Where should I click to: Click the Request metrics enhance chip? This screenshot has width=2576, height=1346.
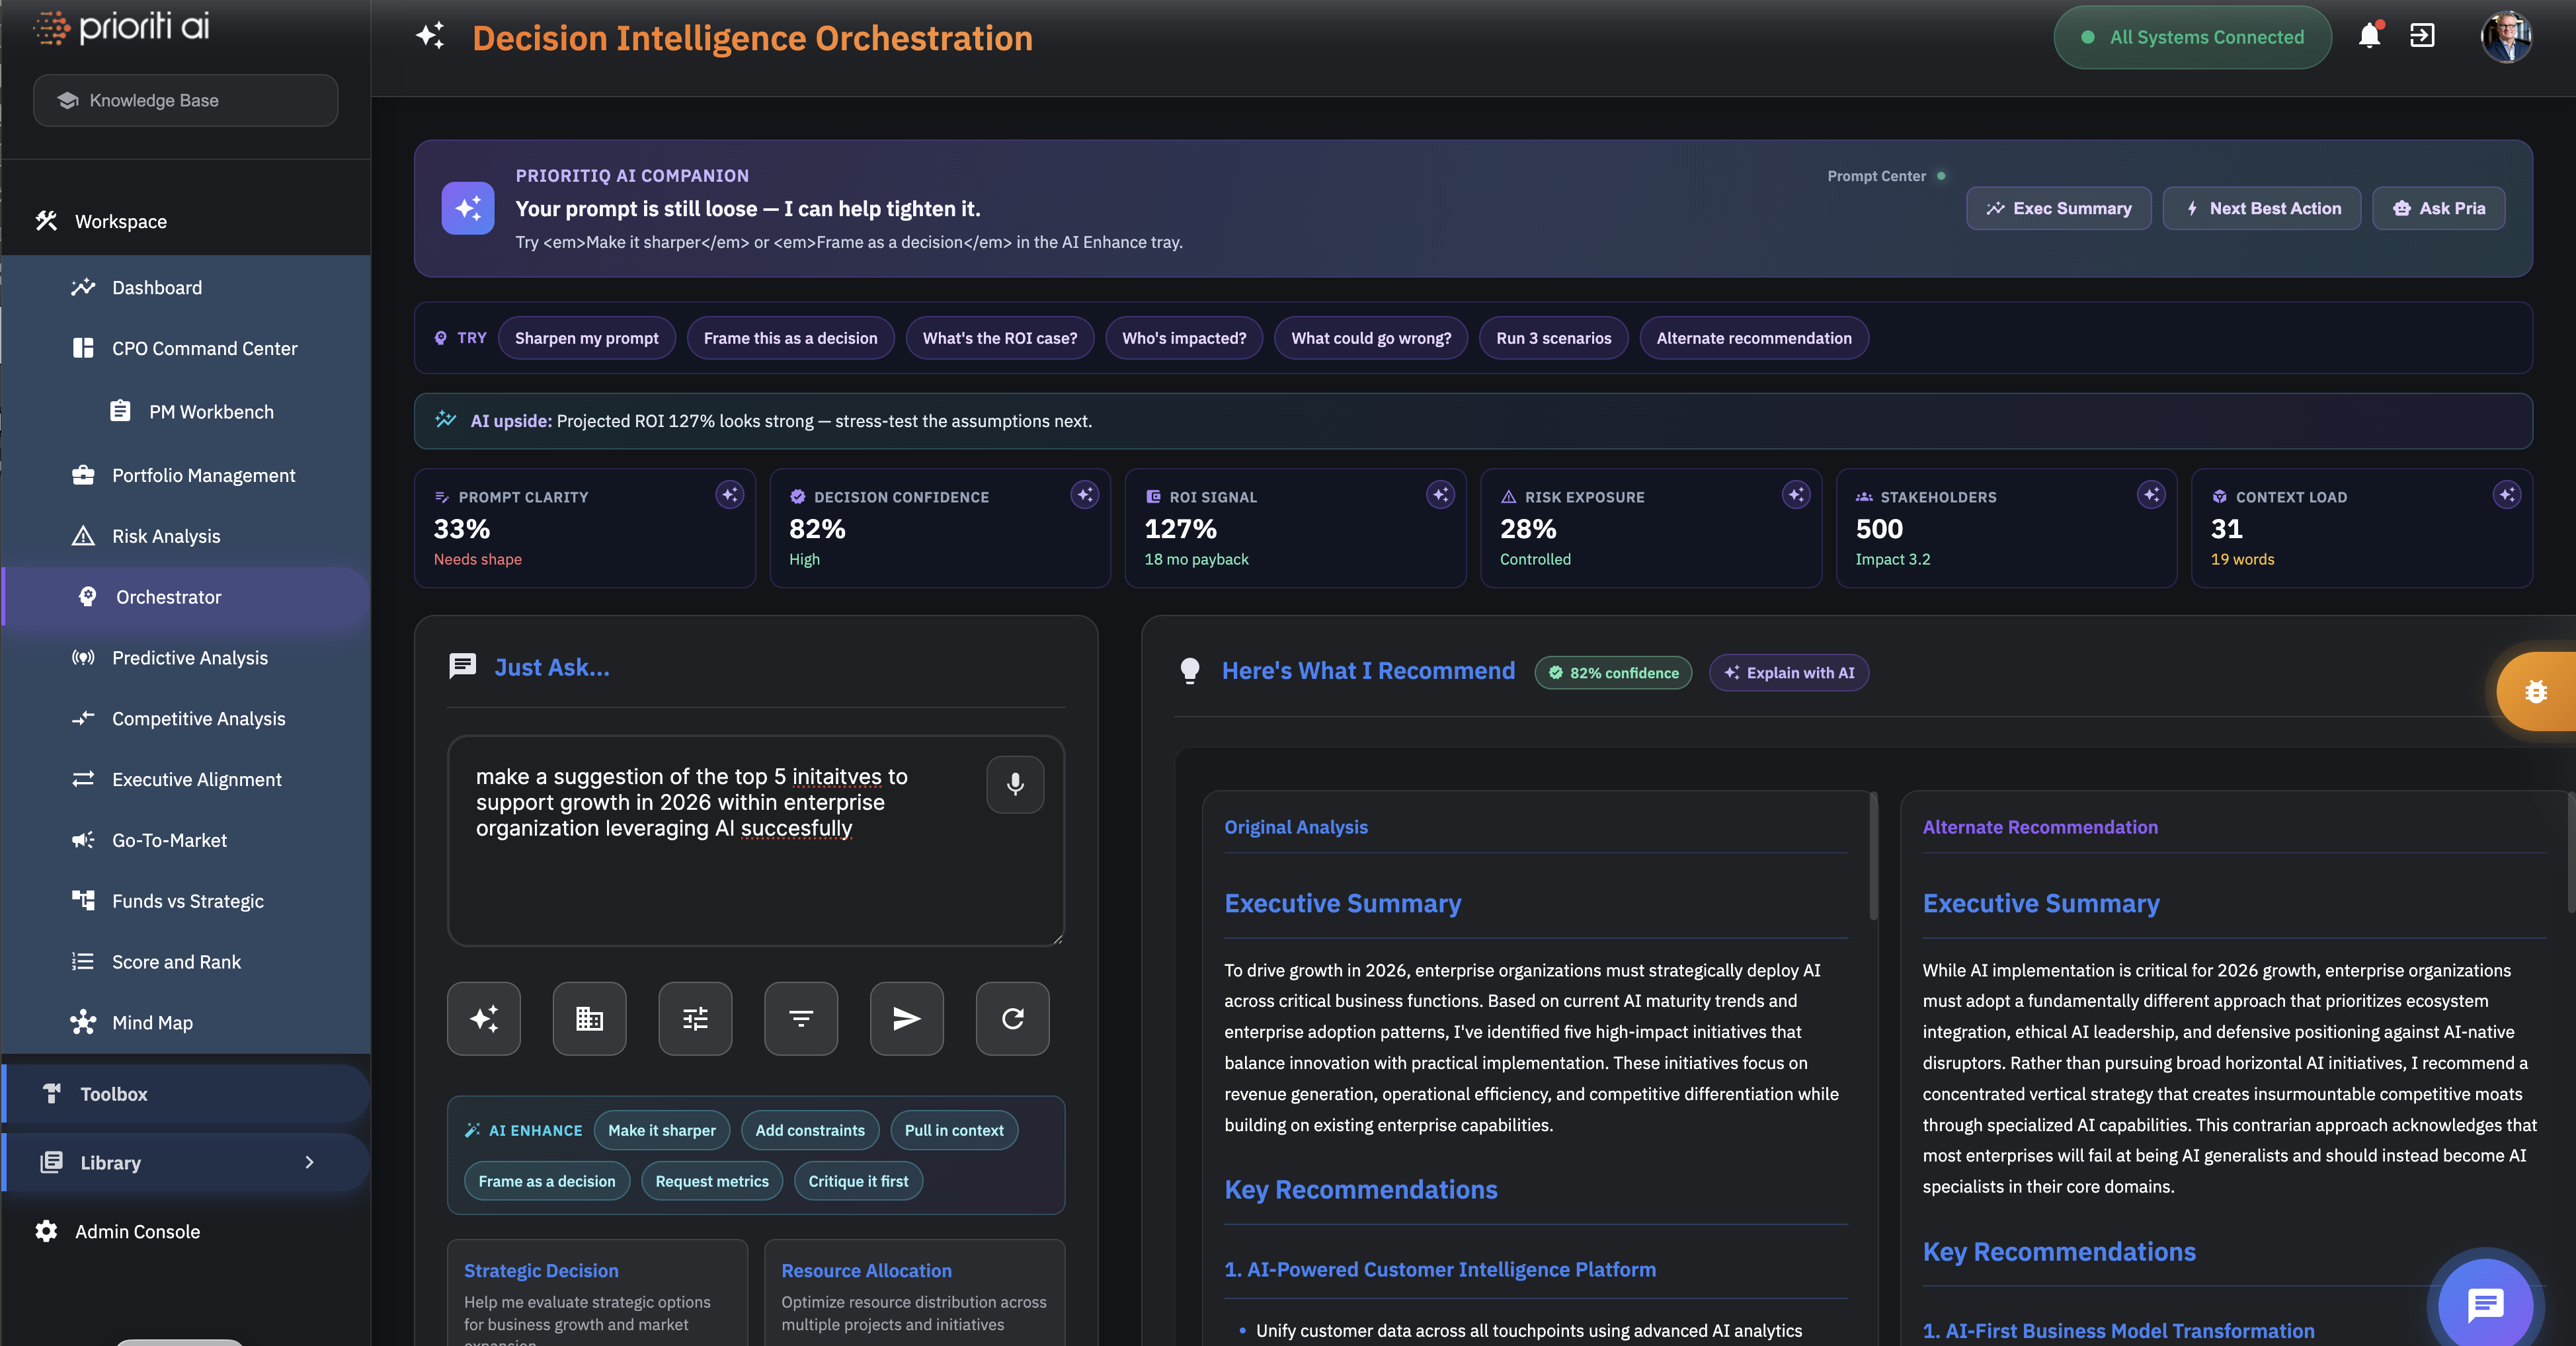[711, 1181]
